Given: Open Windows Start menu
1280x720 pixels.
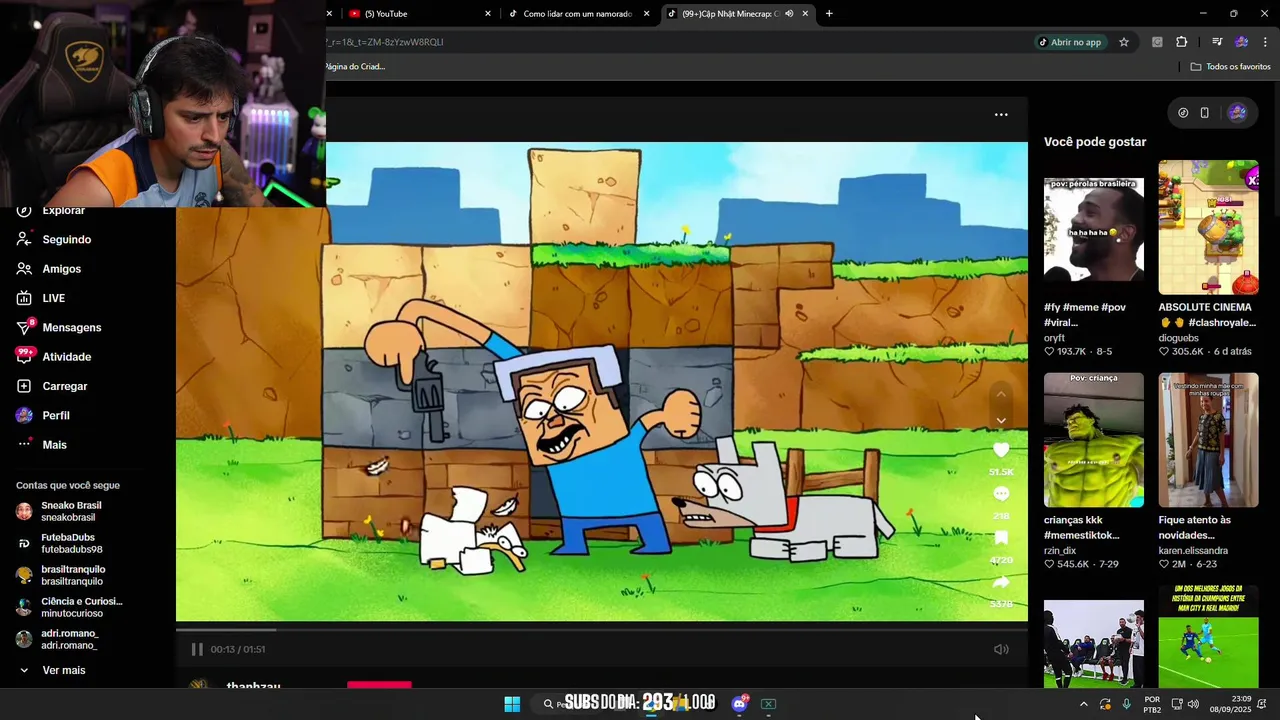Looking at the screenshot, I should click(x=512, y=704).
